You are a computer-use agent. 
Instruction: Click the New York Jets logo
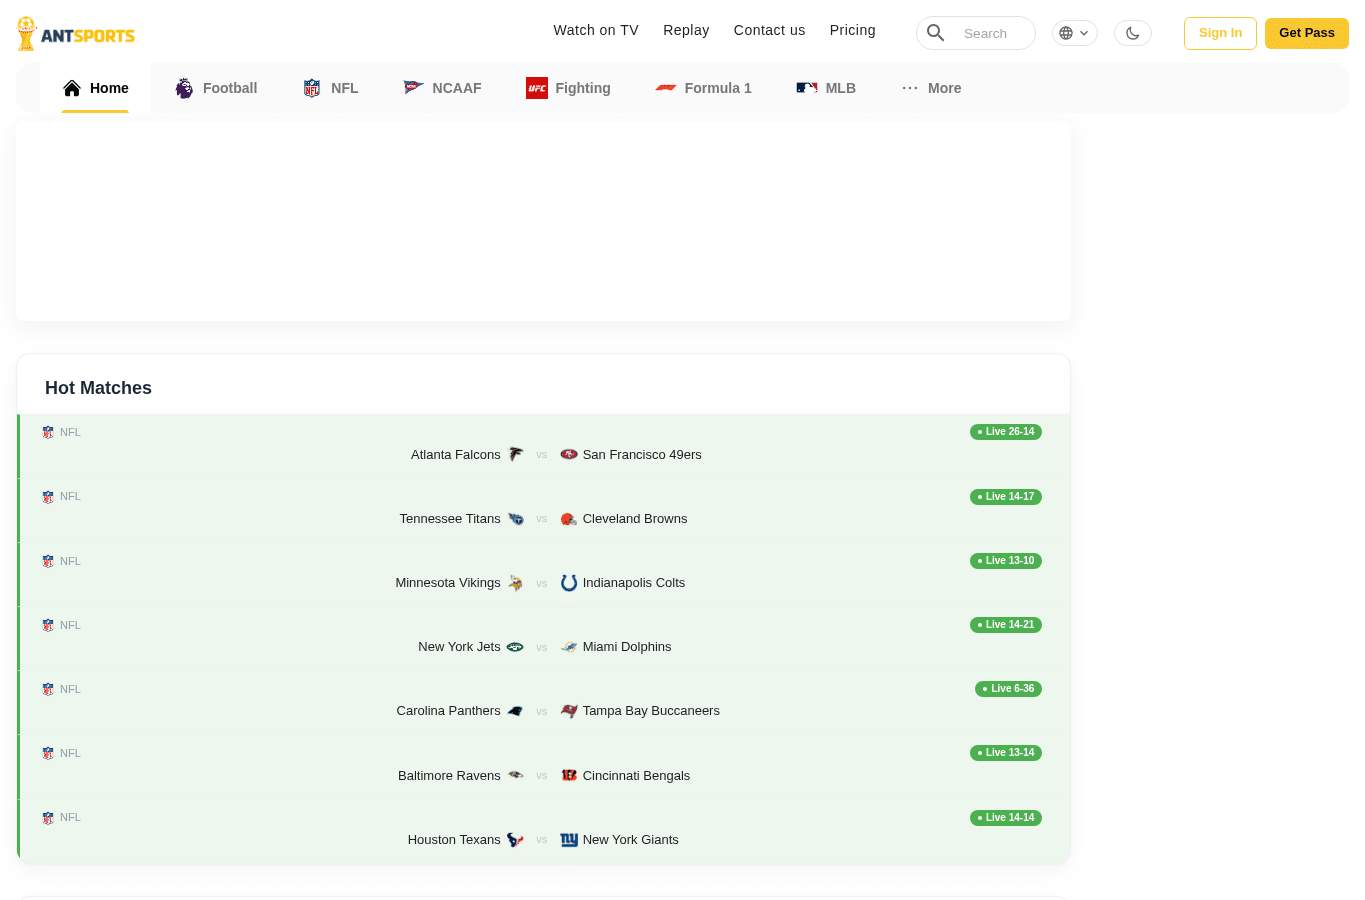[x=515, y=646]
